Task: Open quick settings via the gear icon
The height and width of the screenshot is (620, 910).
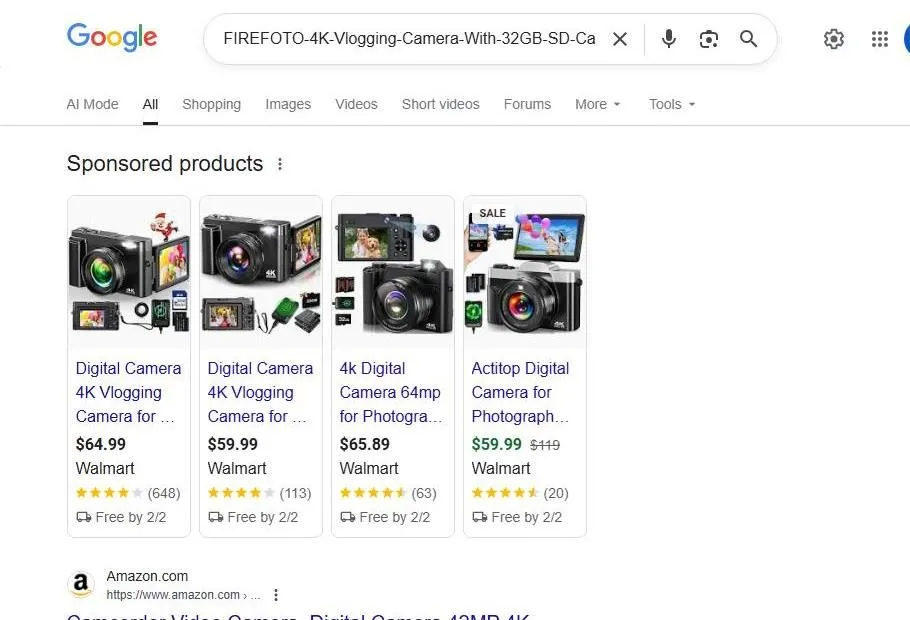Action: [834, 39]
